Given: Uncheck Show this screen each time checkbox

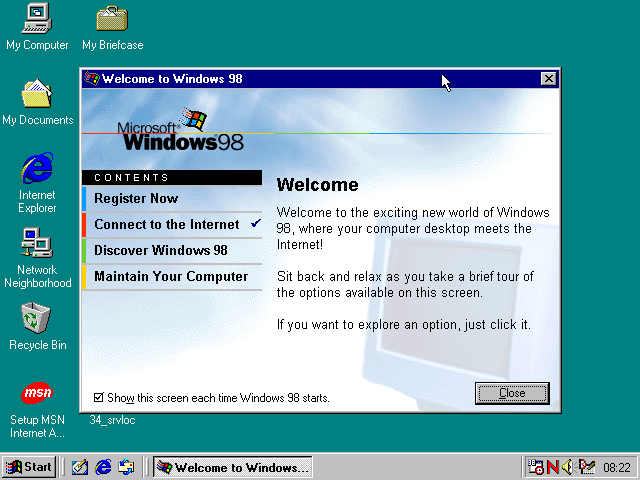Looking at the screenshot, I should tap(98, 397).
